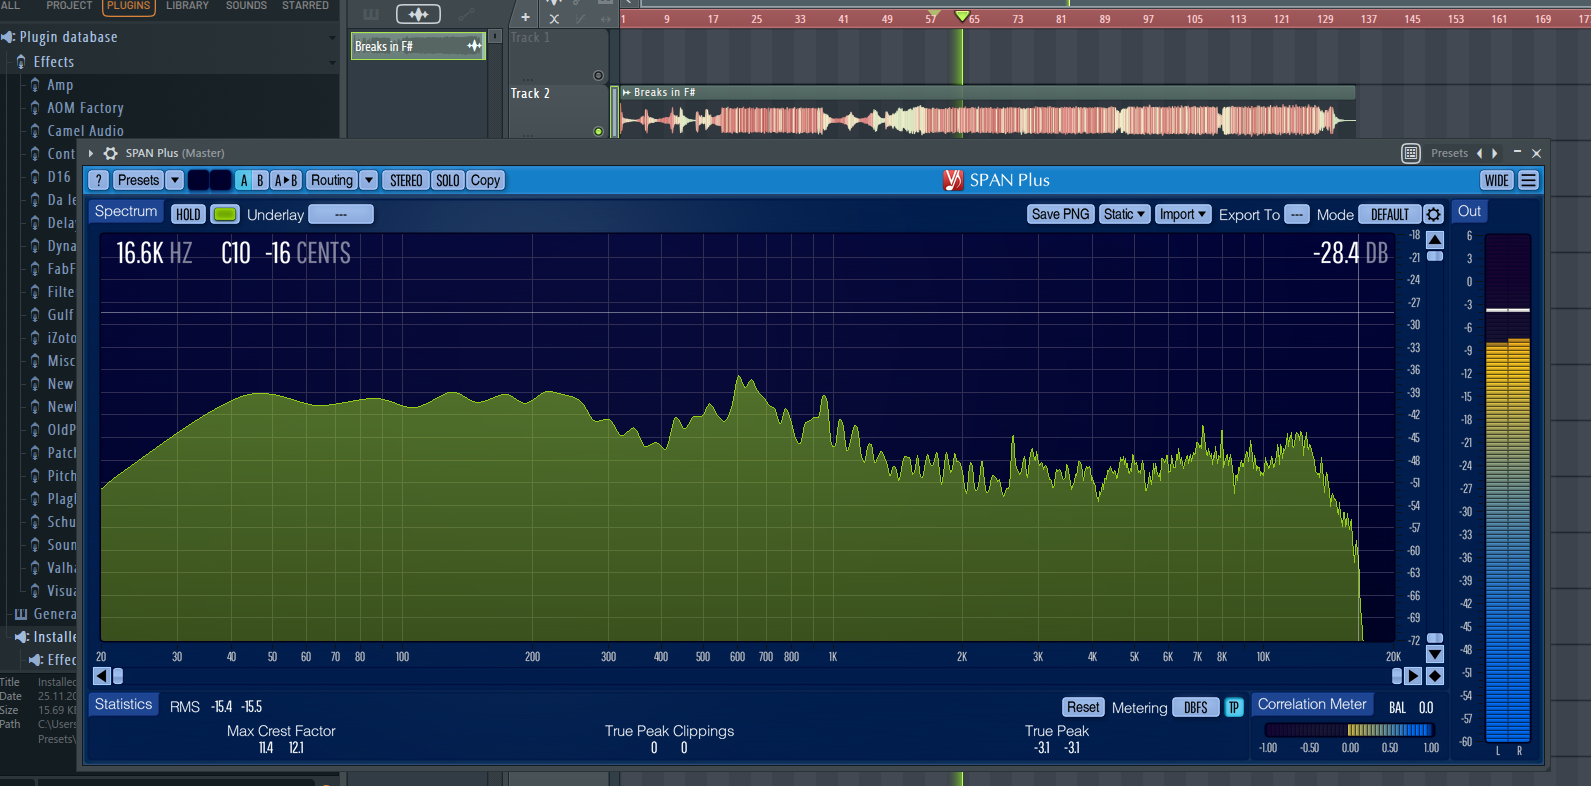
Task: Select the piano patterns filter in picker
Action: 371,14
